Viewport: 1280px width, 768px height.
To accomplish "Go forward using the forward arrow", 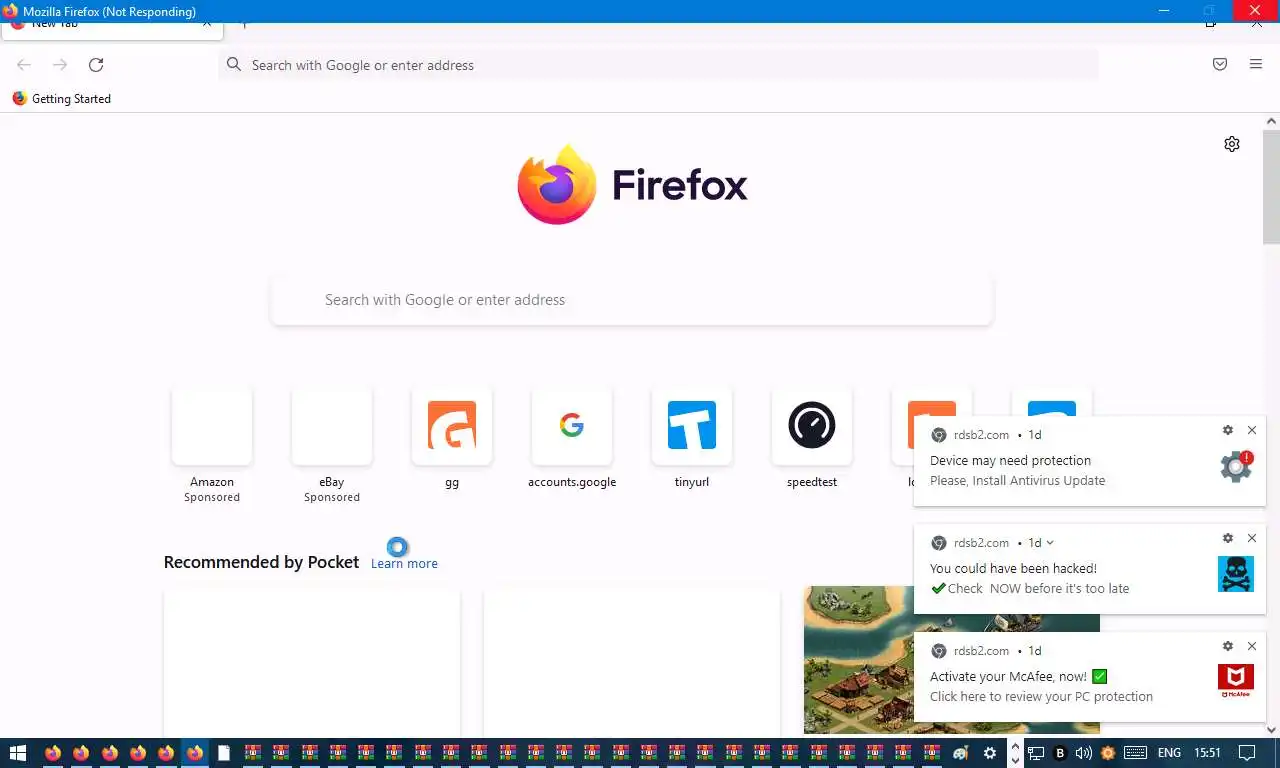I will 60,65.
